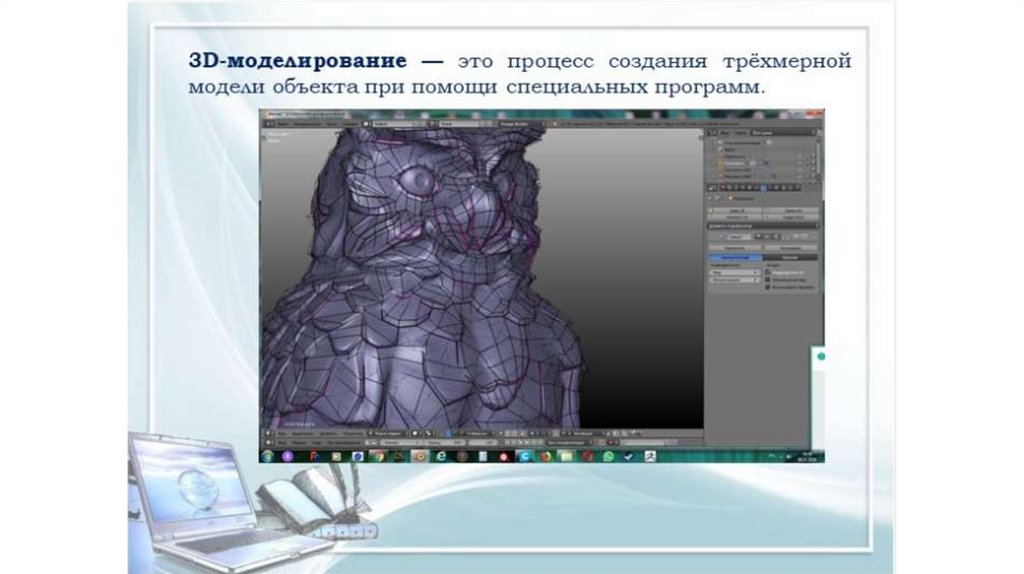Select the properties tab icon just right of Modifiers

(x=771, y=188)
